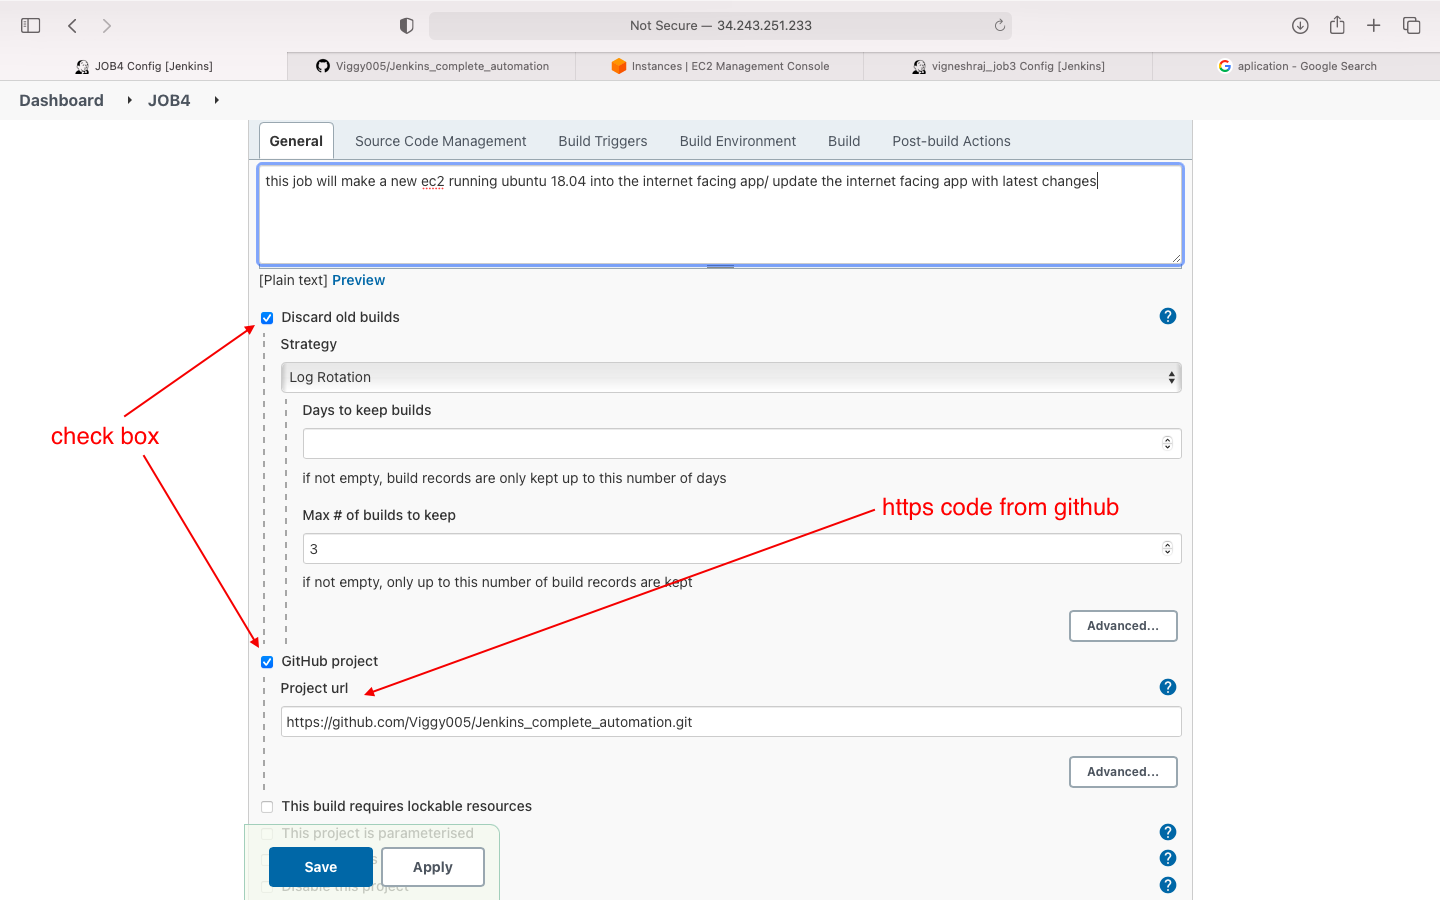
Task: Switch to the JOB4 Config [Jenkins] tab
Action: [144, 66]
